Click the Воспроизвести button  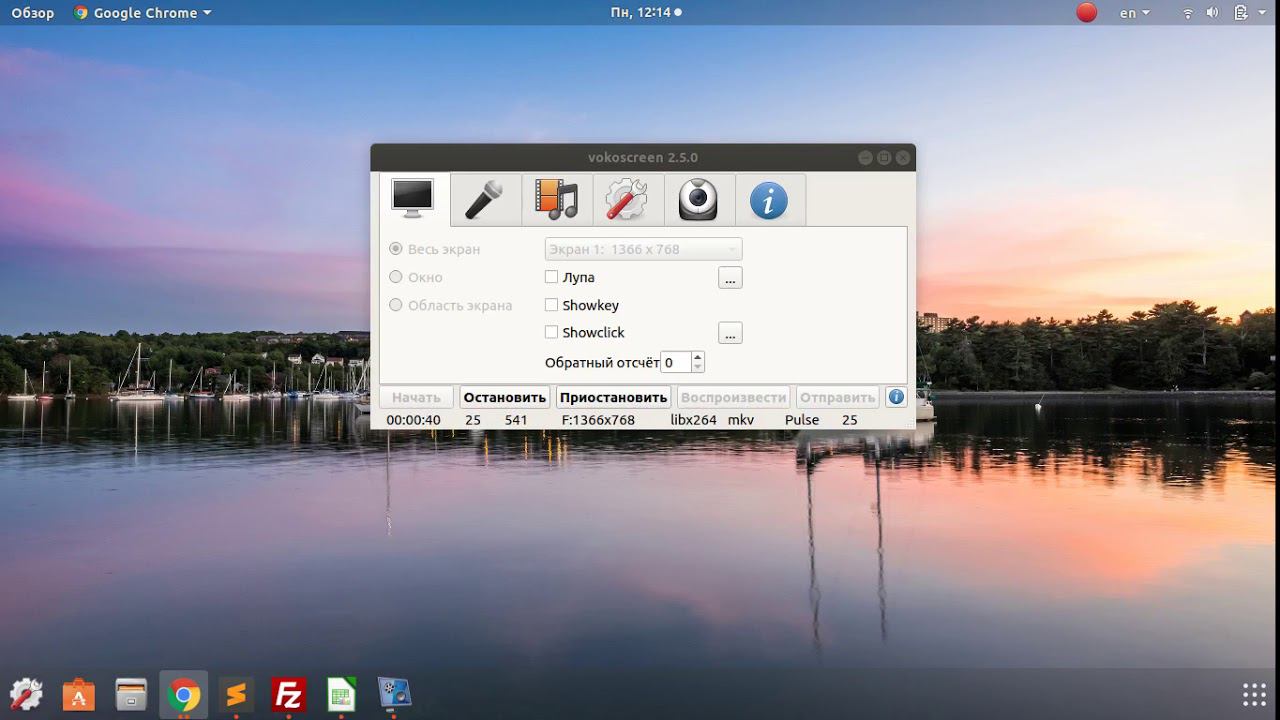[734, 397]
